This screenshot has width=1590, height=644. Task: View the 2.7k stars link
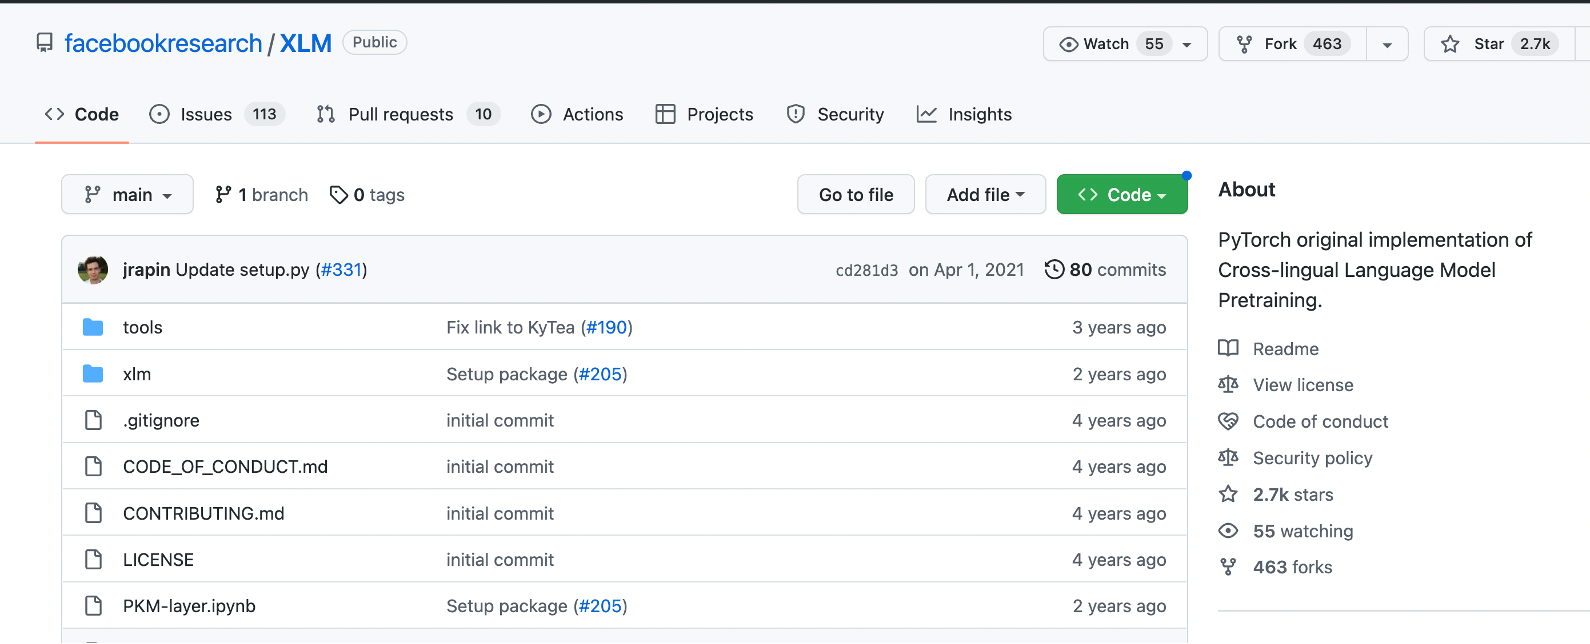[x=1293, y=495]
